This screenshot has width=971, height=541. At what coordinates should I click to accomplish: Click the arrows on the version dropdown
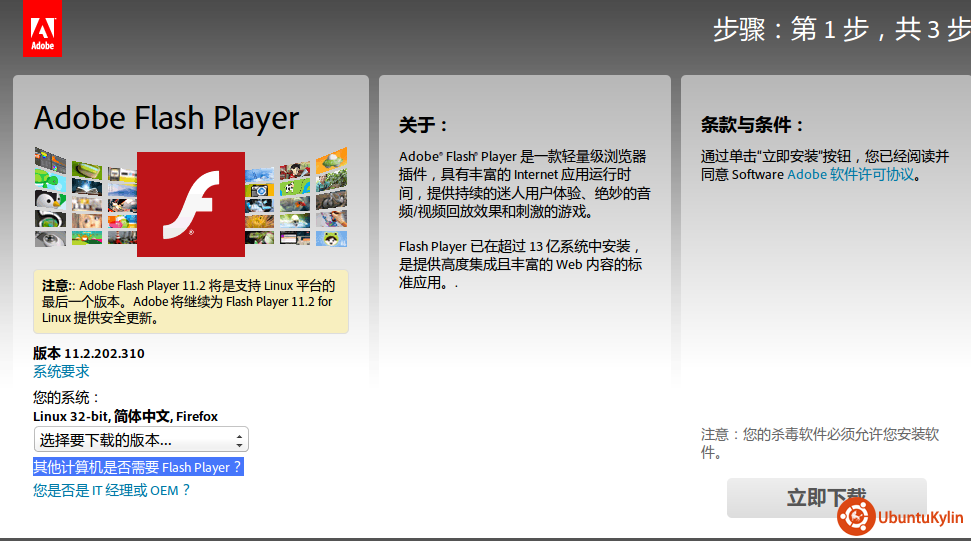click(x=239, y=440)
